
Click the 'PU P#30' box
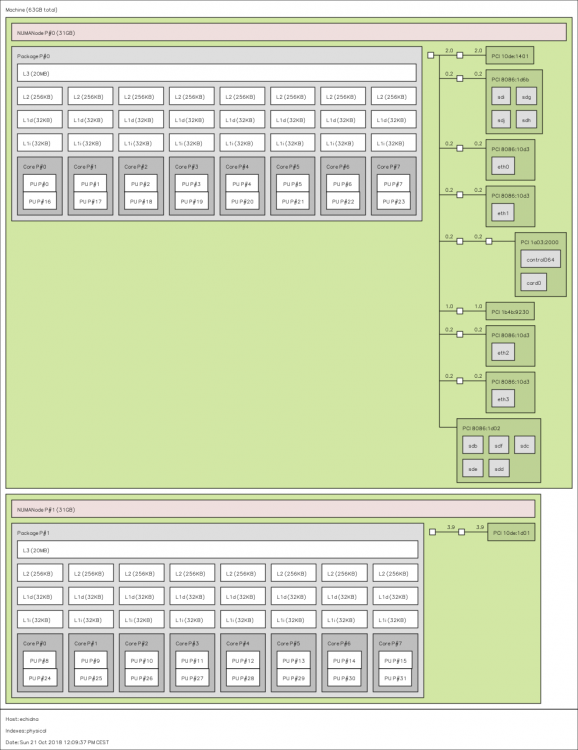[x=345, y=678]
